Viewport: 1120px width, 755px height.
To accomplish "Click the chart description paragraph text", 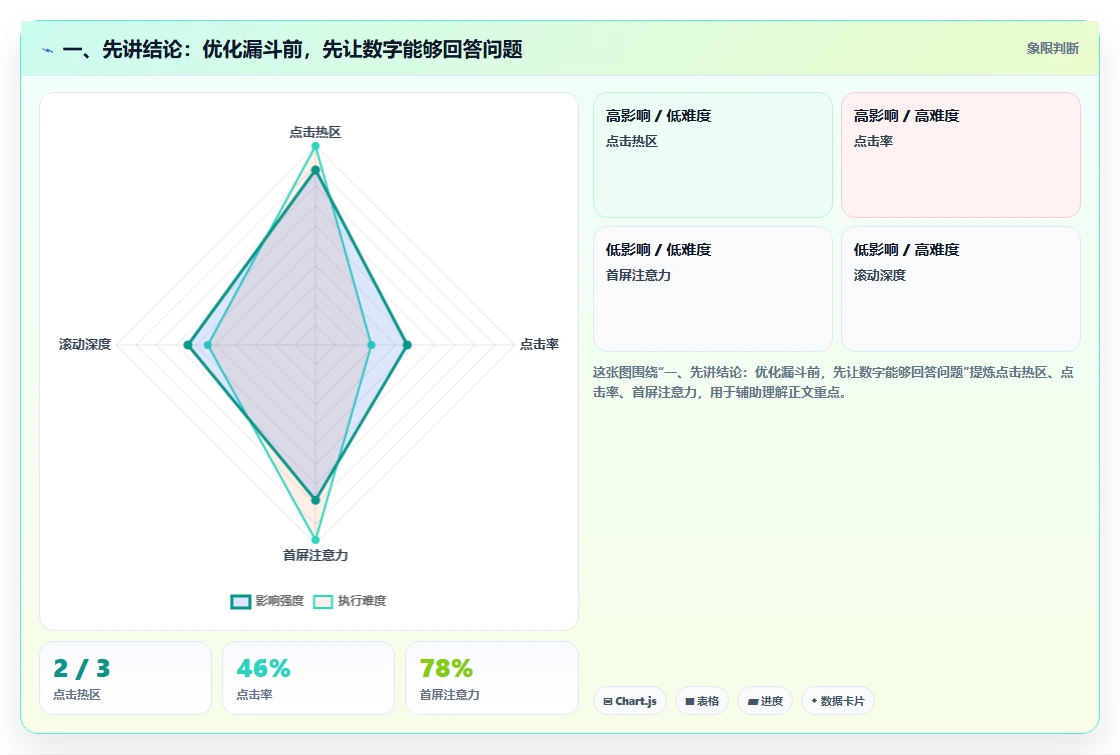I will tap(833, 382).
